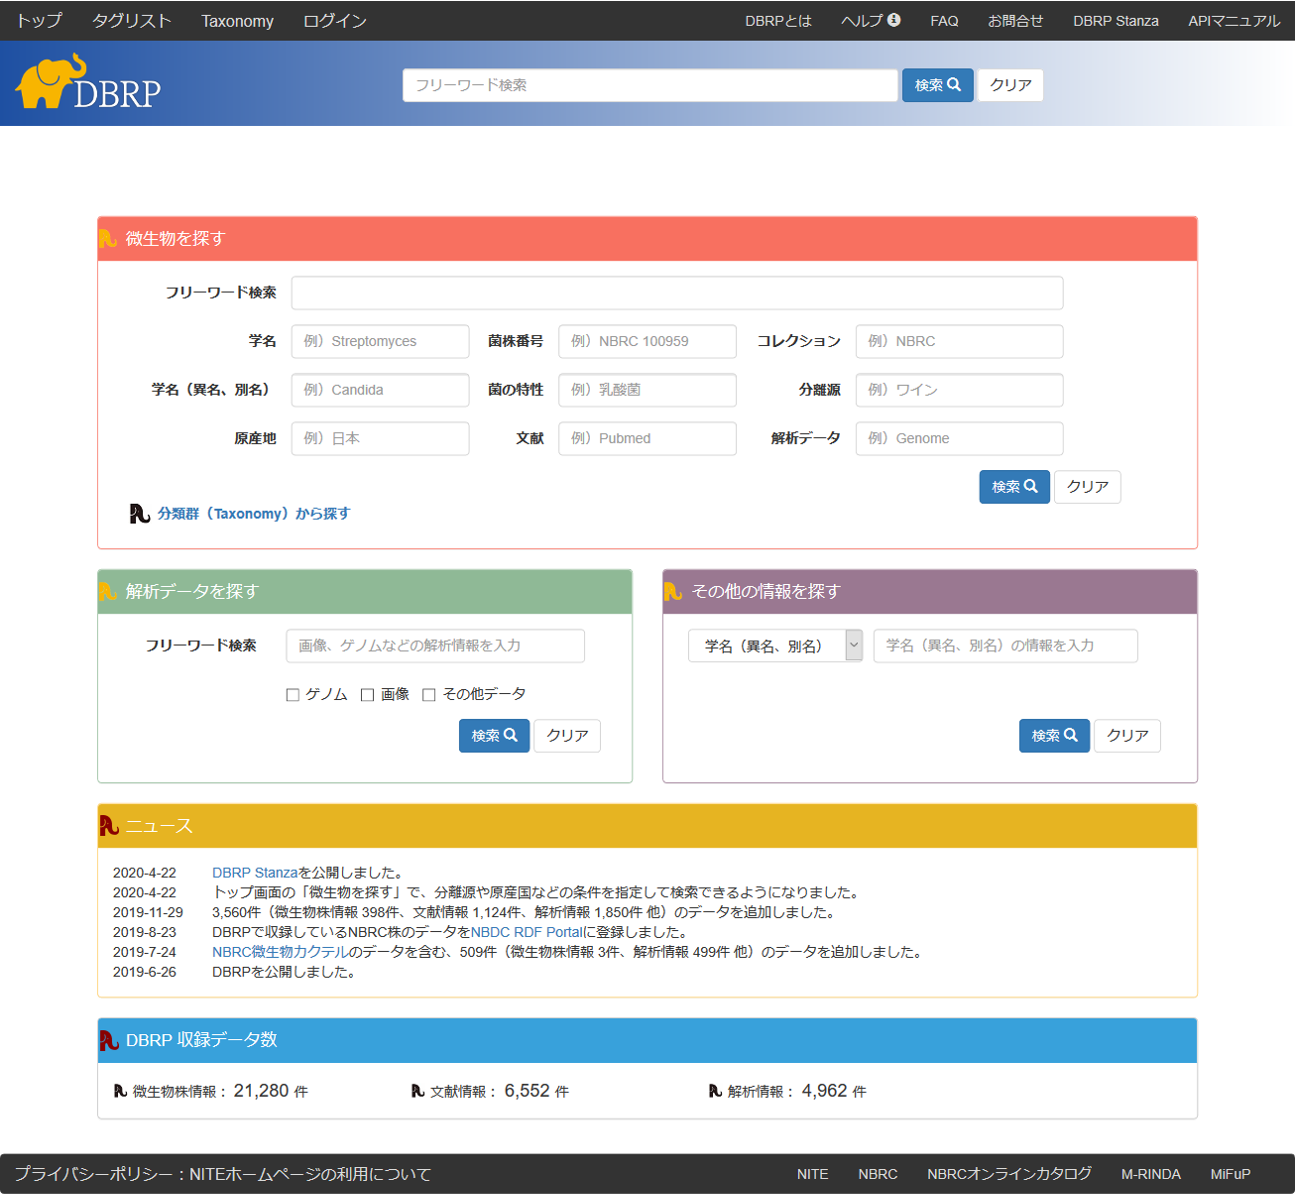Click the DBRP Stanza news link
Viewport: 1295px width, 1194px height.
255,872
